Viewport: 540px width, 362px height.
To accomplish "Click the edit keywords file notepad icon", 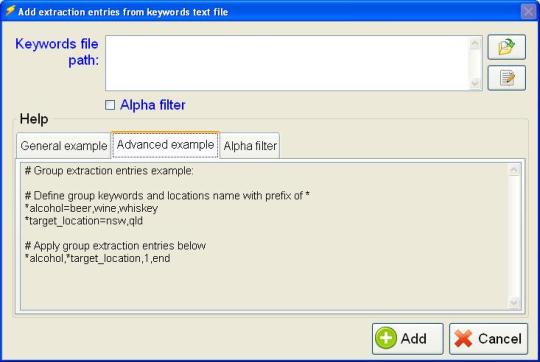I will point(507,78).
